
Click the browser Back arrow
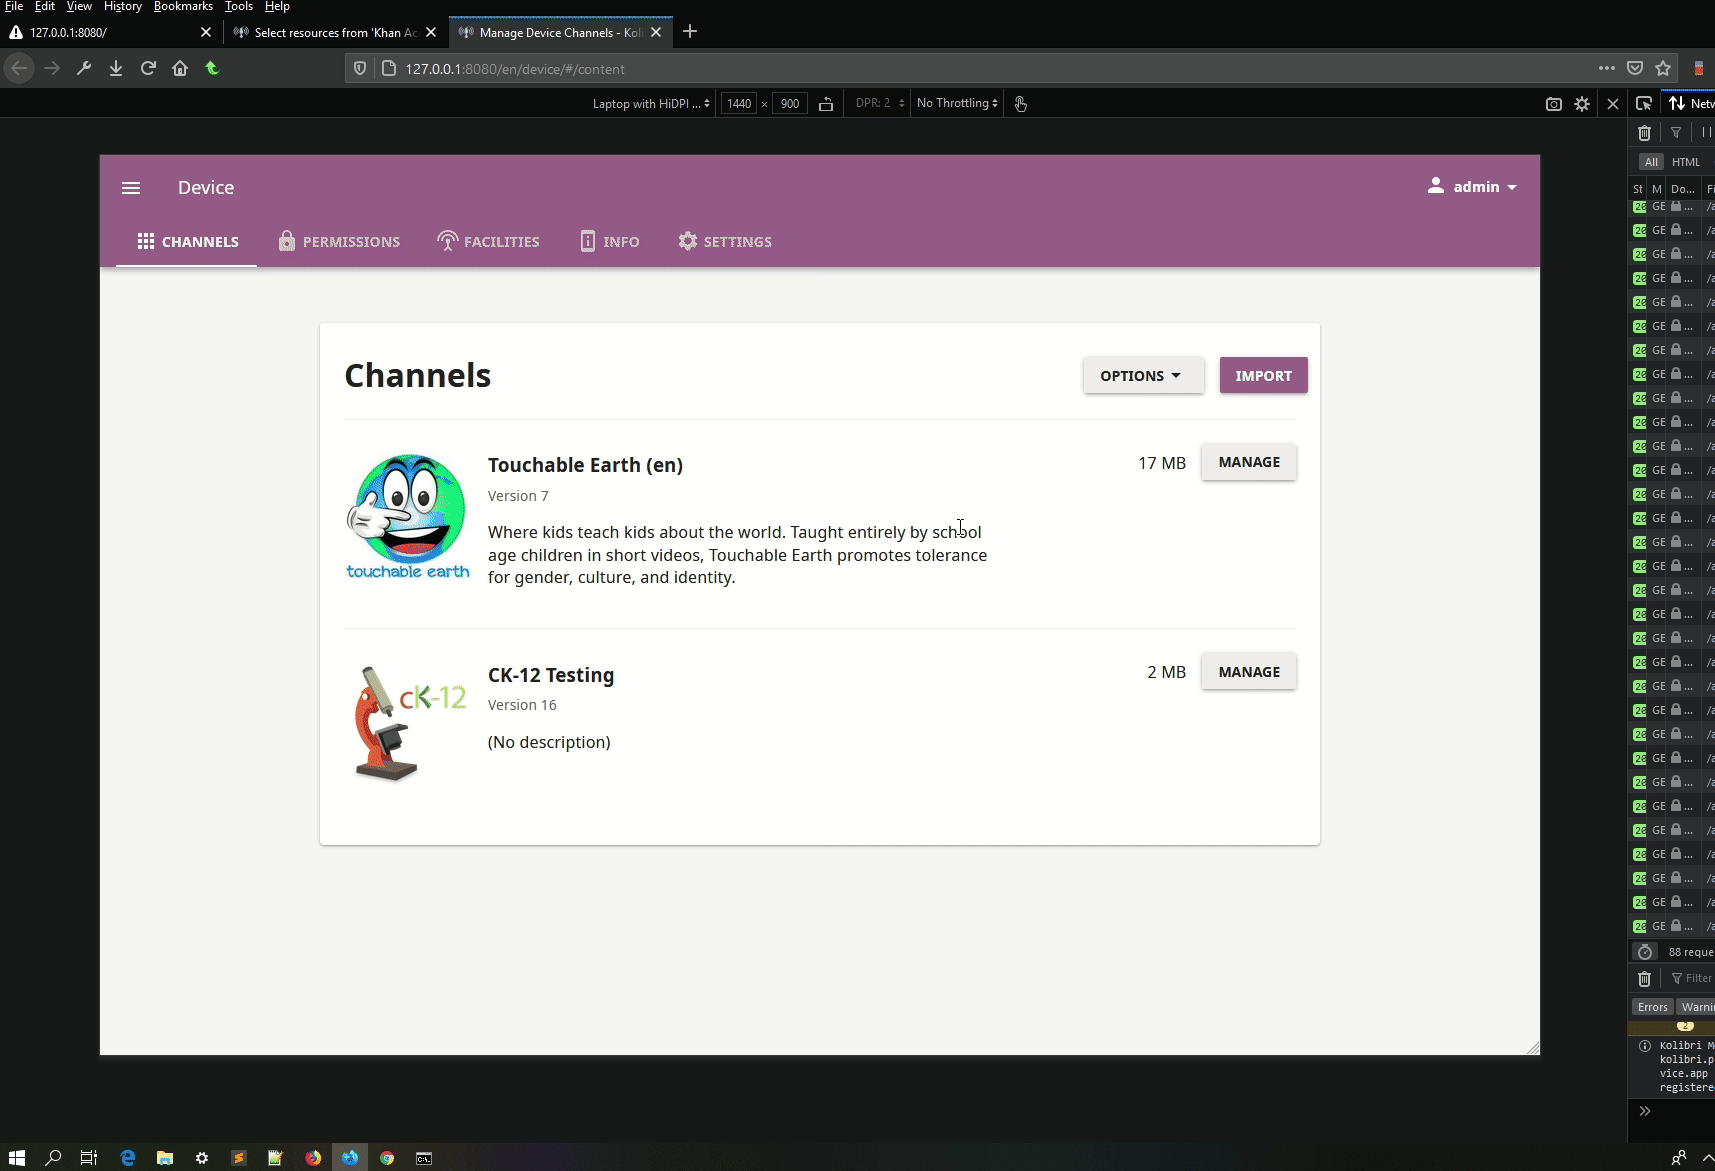[19, 68]
